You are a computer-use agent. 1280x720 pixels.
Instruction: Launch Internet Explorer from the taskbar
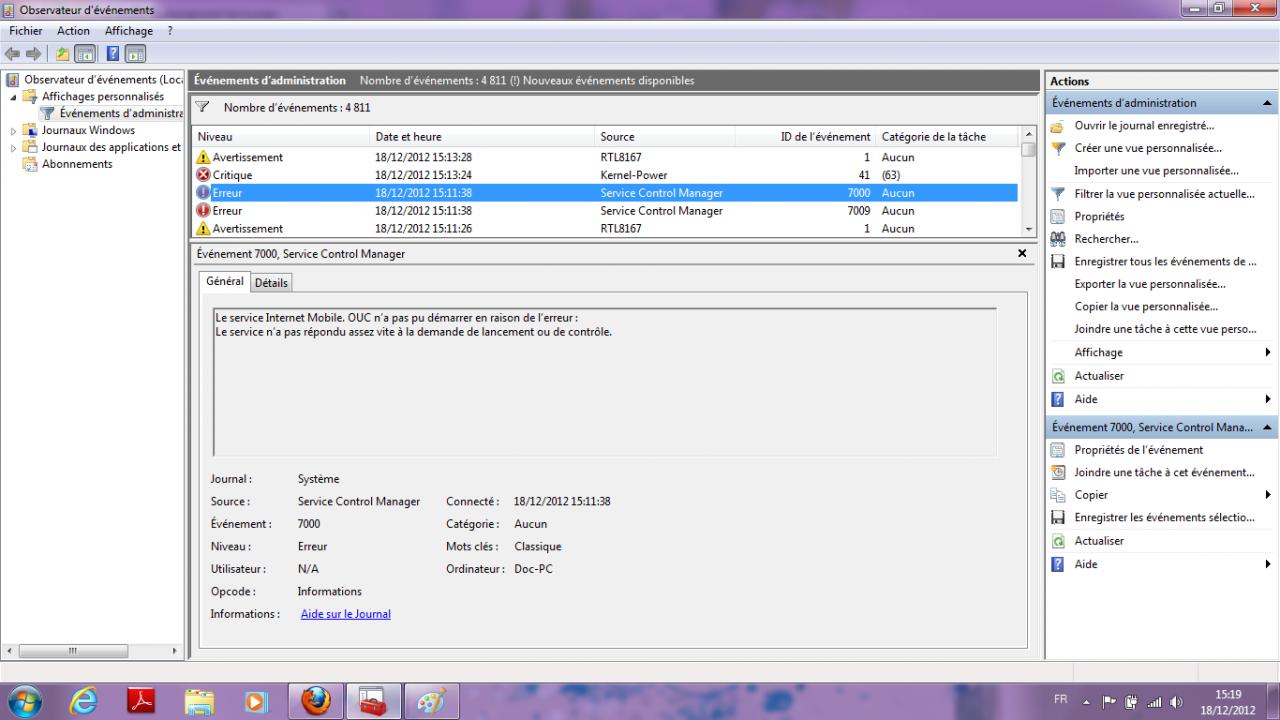84,701
